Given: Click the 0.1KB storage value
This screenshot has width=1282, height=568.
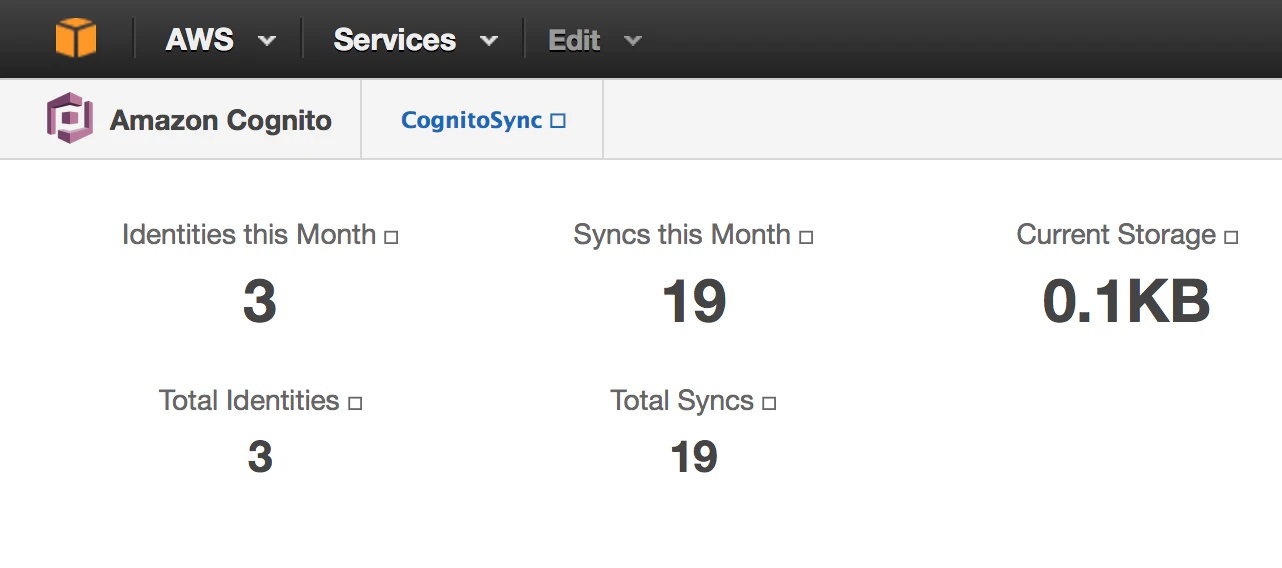Looking at the screenshot, I should tap(1127, 301).
